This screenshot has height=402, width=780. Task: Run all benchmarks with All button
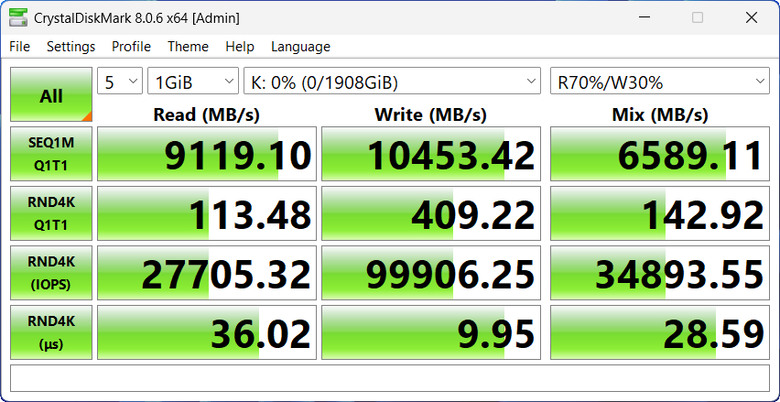(51, 95)
